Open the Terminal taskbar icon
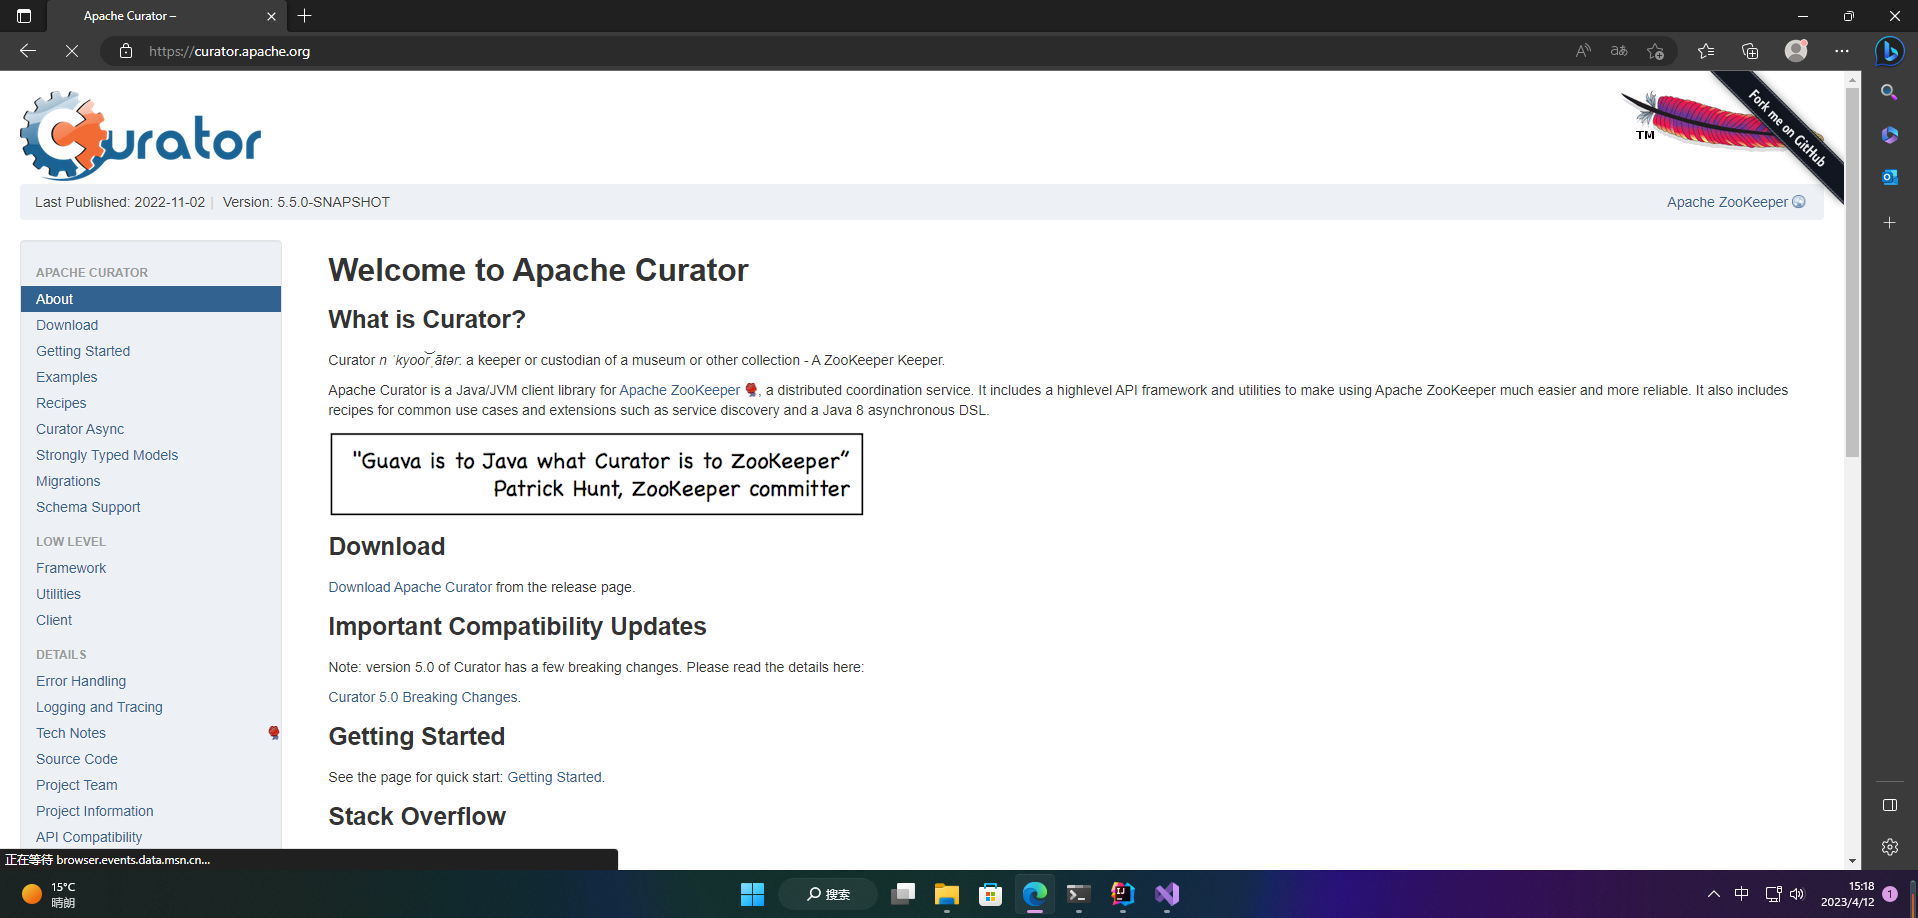Viewport: 1918px width, 918px height. 1078,894
